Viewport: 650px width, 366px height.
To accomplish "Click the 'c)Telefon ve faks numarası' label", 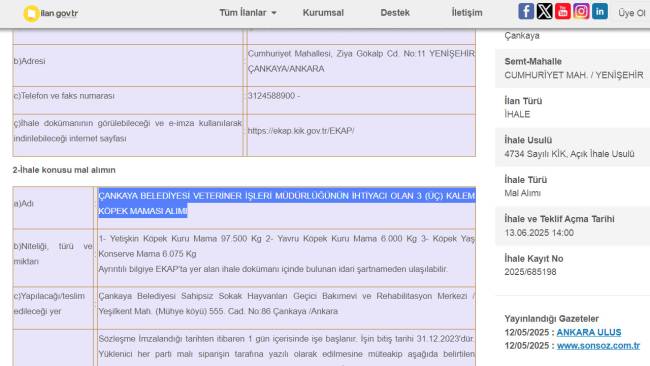I will (x=64, y=96).
